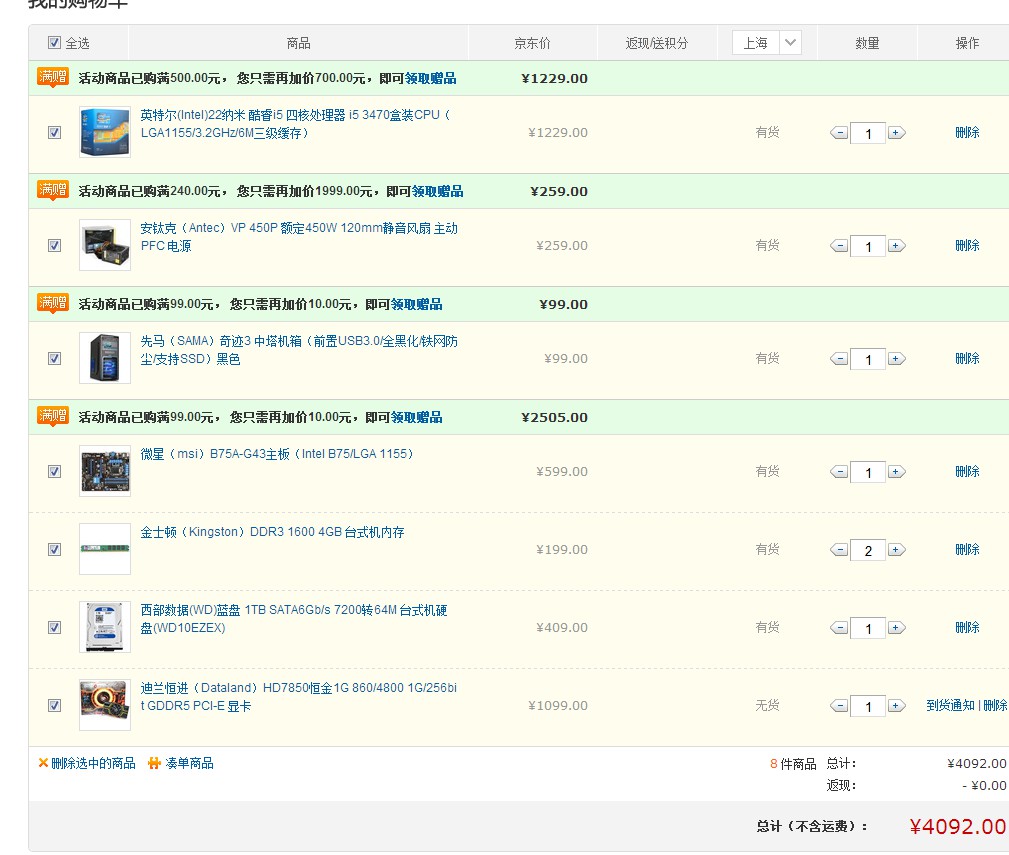Click the quantity field for Dataland graphics card
Image resolution: width=1009 pixels, height=855 pixels.
tap(868, 706)
